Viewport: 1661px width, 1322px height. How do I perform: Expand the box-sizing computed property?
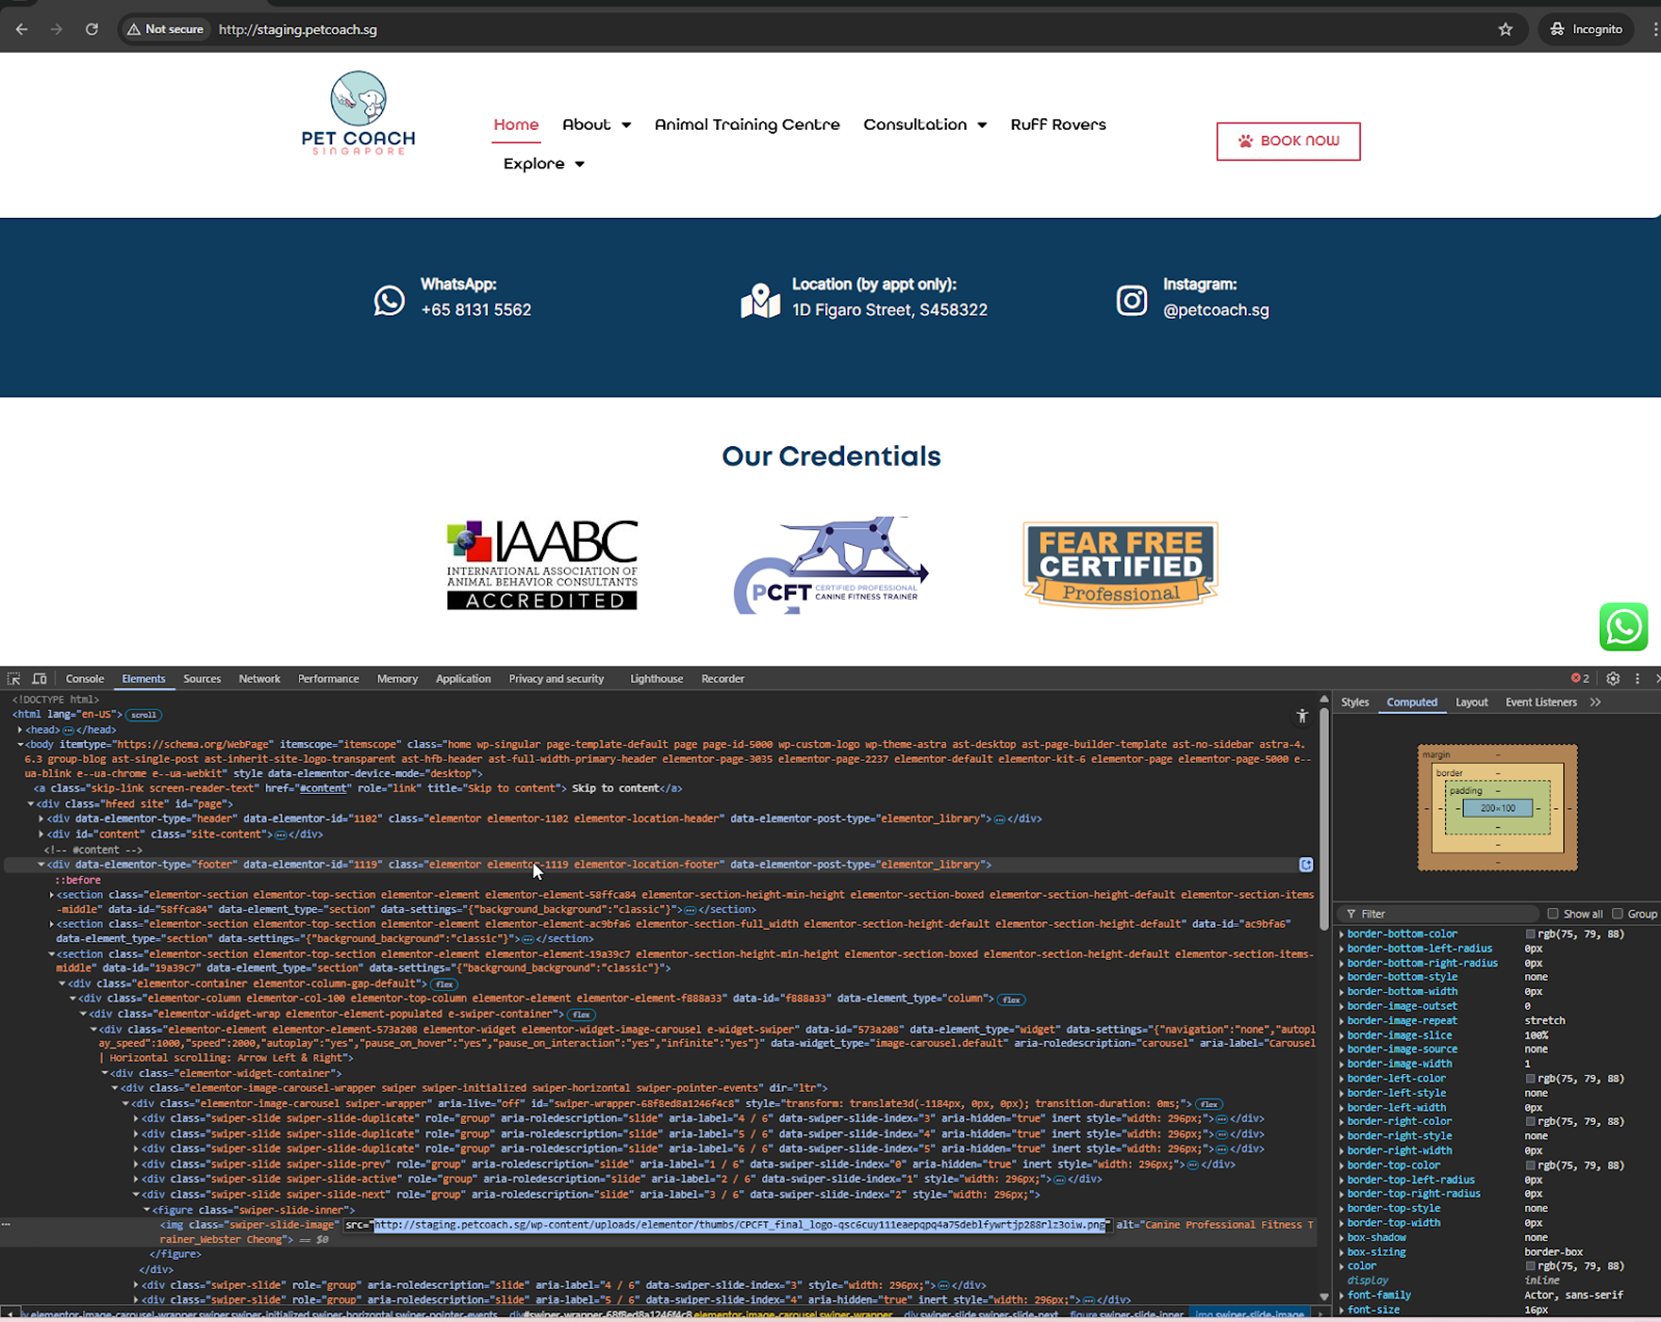[x=1342, y=1252]
